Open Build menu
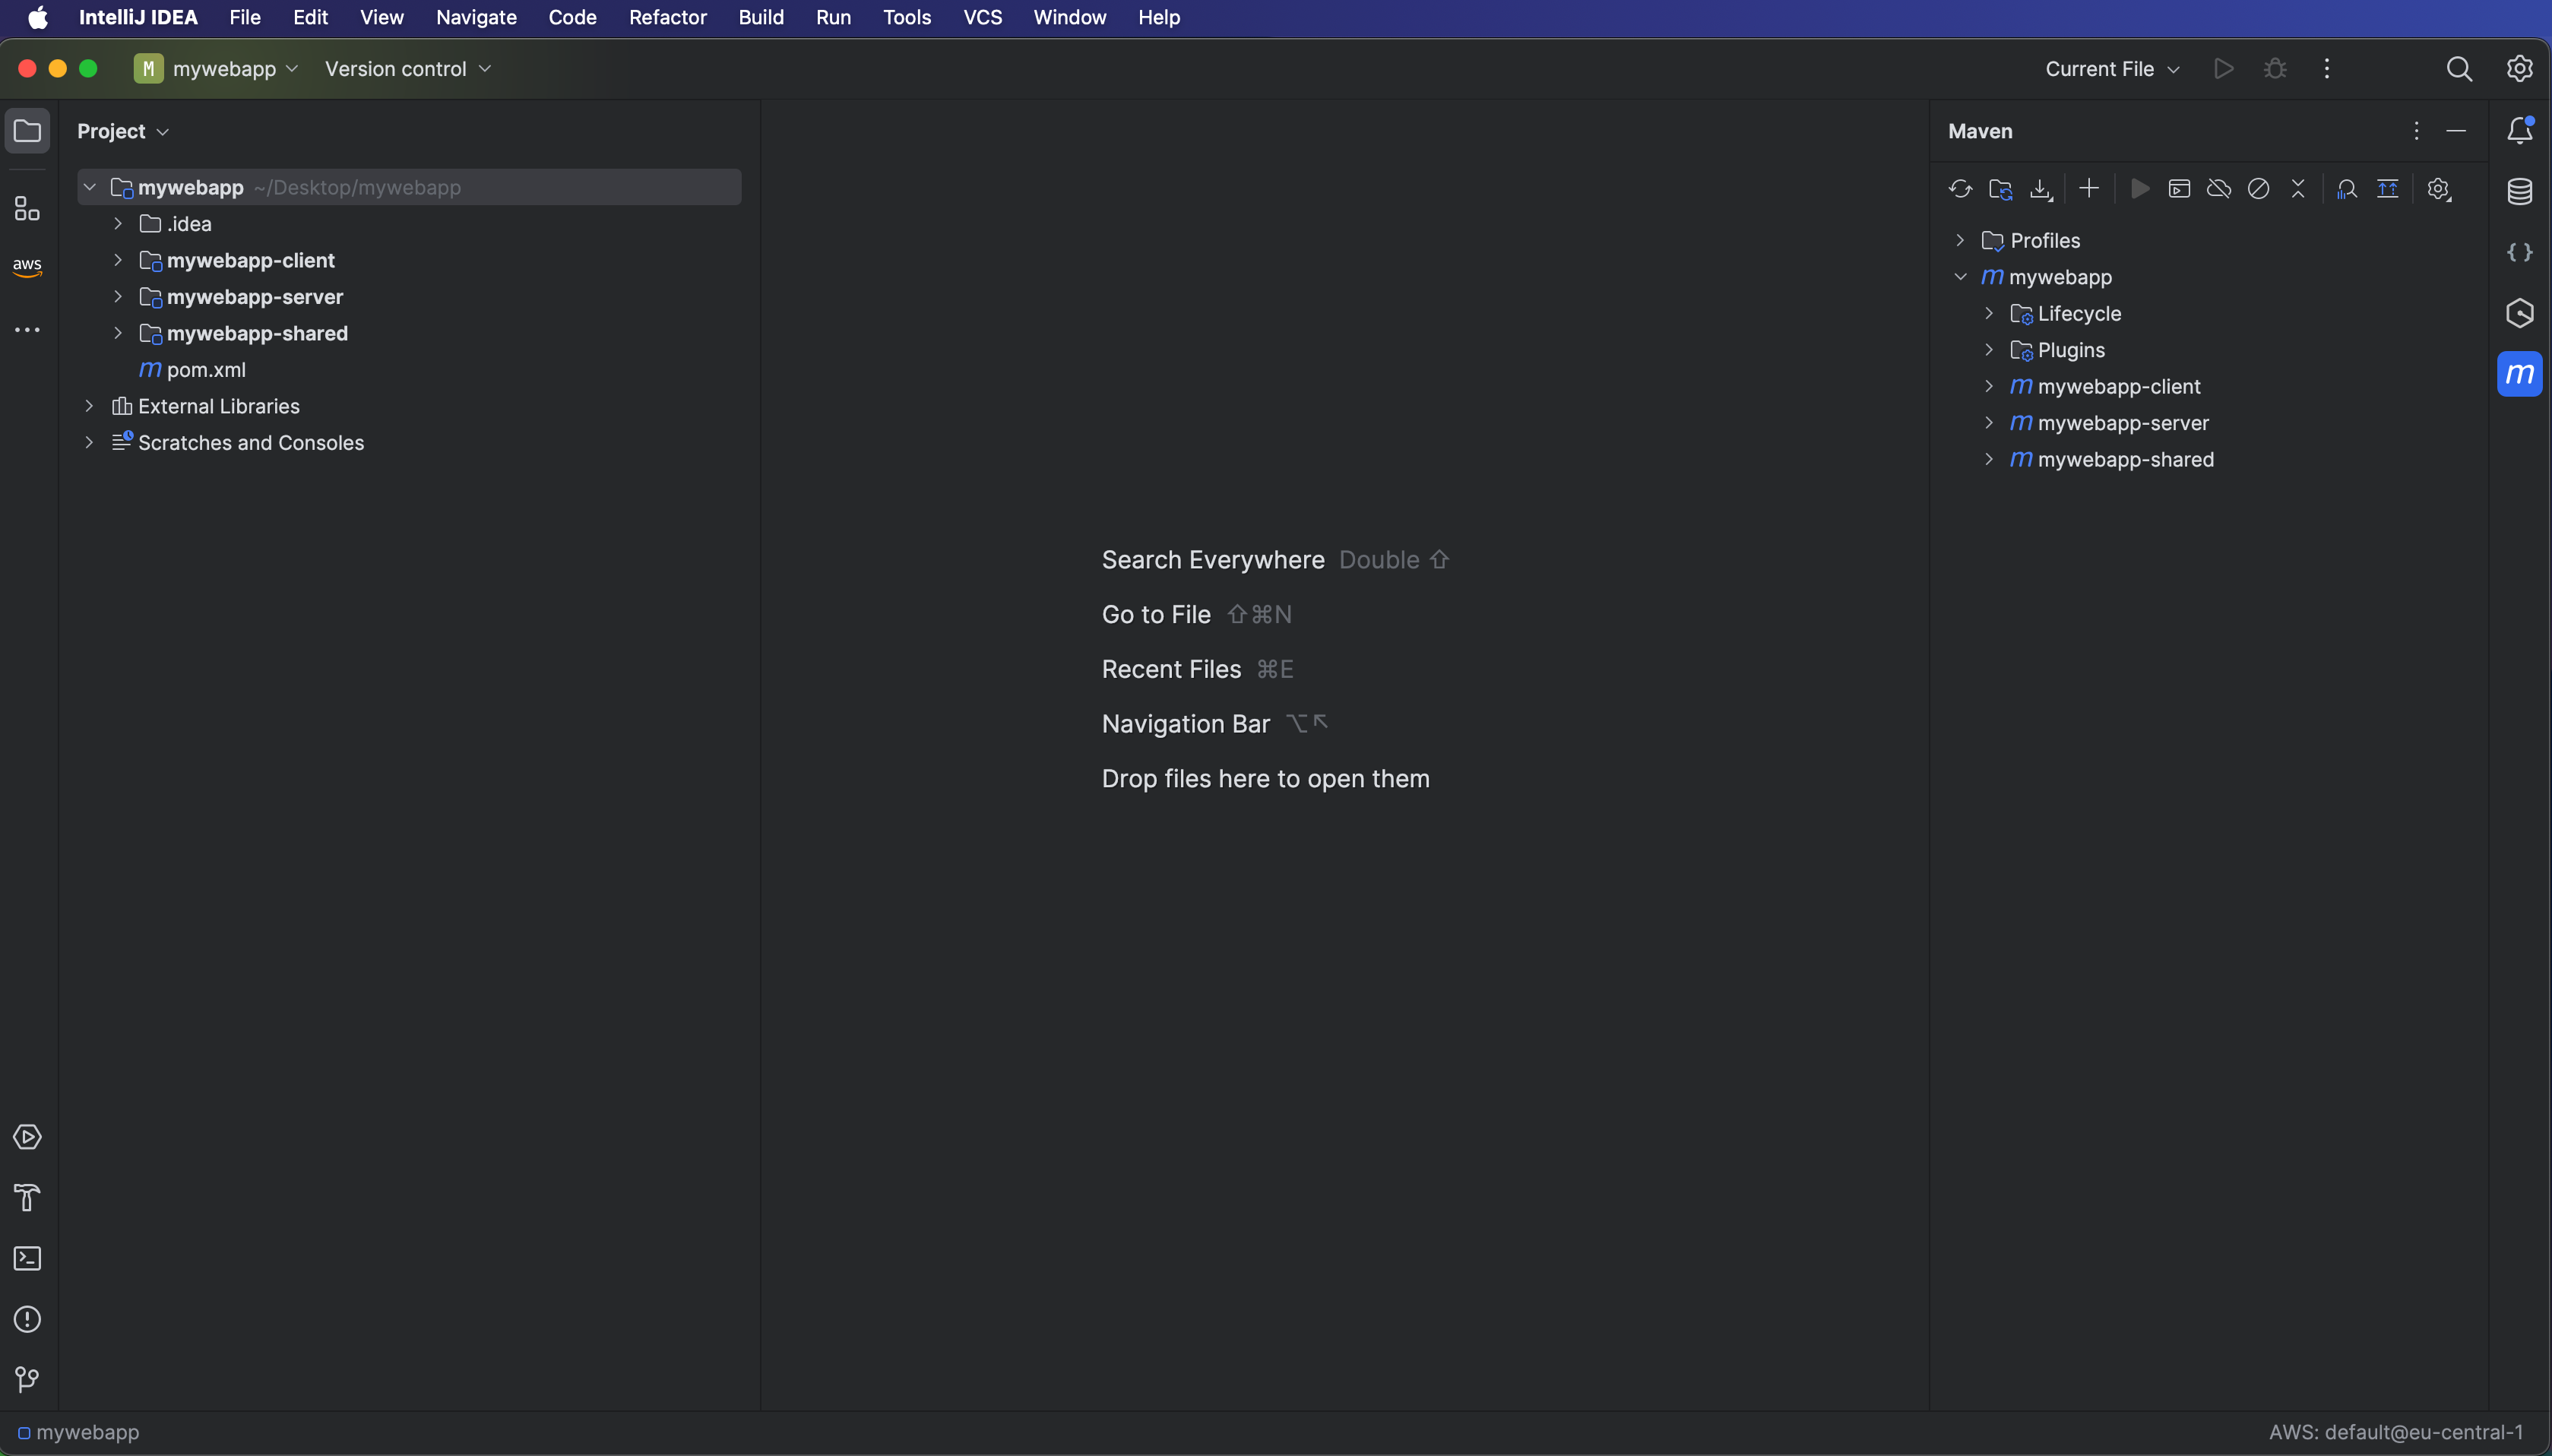 (761, 17)
